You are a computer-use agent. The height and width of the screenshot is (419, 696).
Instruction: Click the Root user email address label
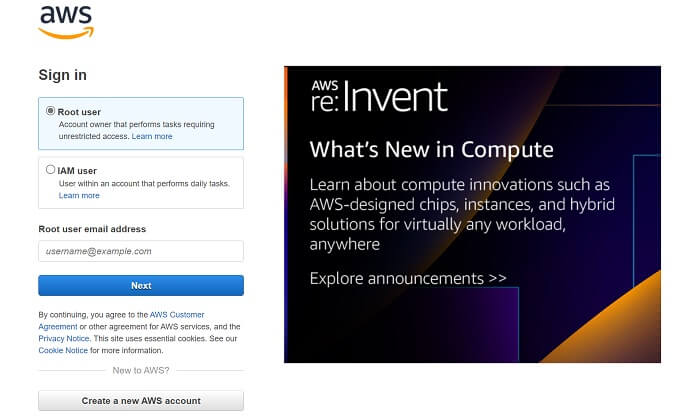pyautogui.click(x=92, y=229)
